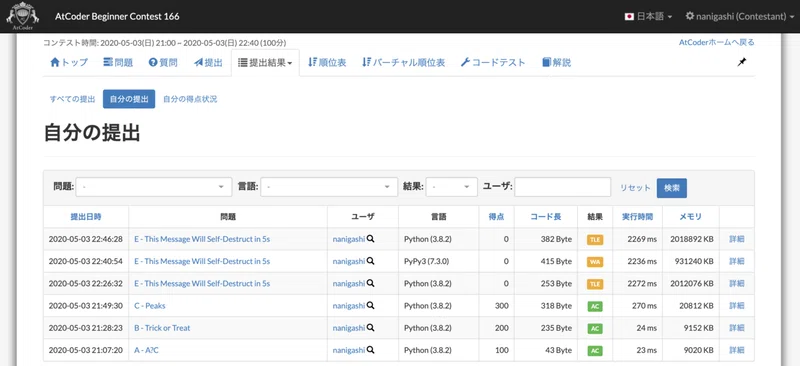Image resolution: width=800 pixels, height=366 pixels.
Task: Go to the トップ tab
Action: click(69, 63)
